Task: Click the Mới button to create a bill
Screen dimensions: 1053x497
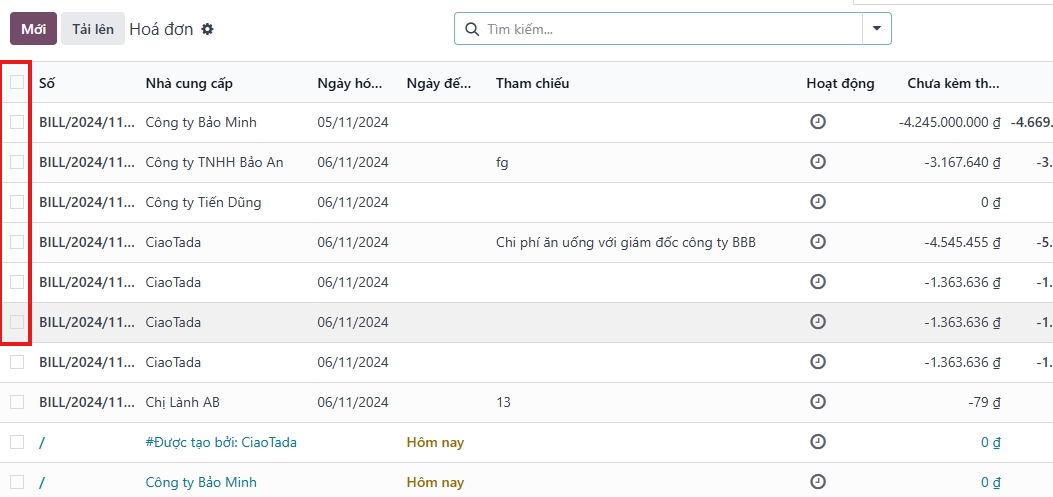Action: tap(34, 29)
